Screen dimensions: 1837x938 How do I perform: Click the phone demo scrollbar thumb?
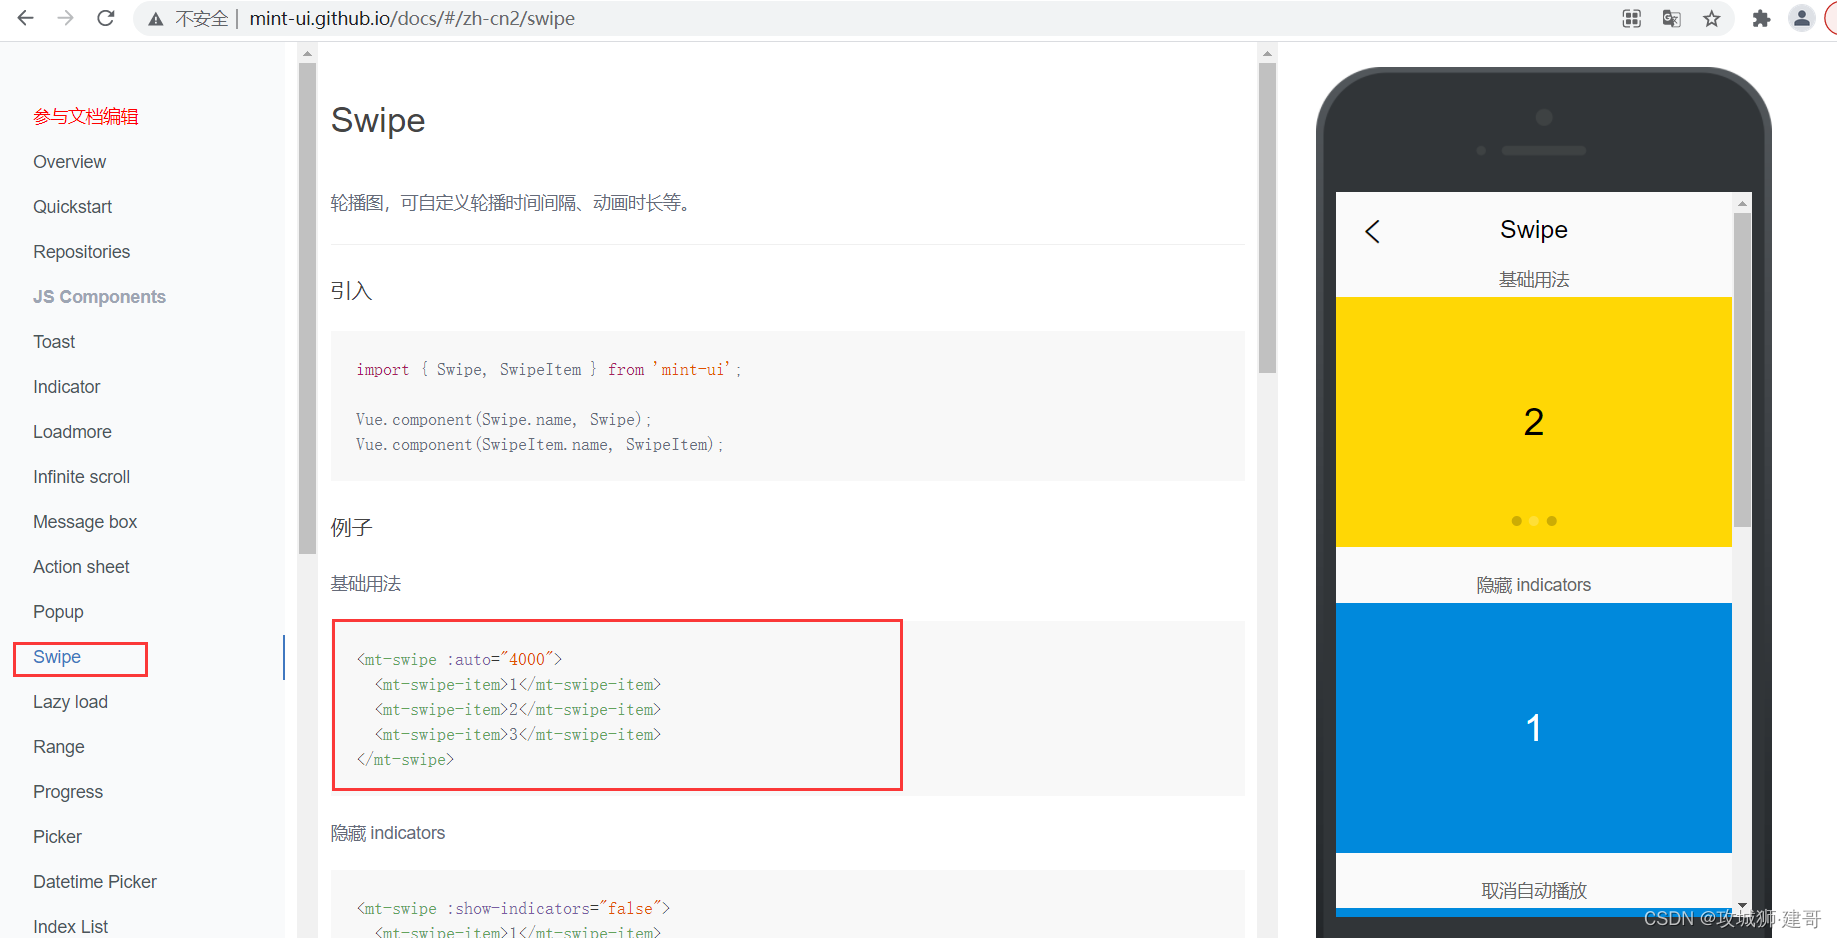(x=1742, y=370)
